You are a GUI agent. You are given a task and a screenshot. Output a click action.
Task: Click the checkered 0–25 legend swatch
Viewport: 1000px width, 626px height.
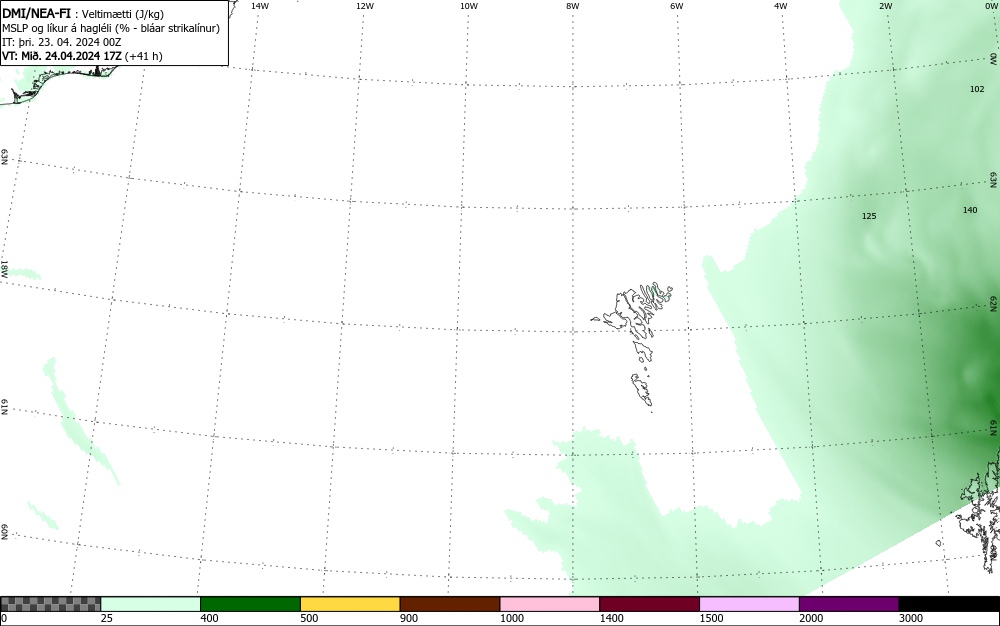point(50,604)
